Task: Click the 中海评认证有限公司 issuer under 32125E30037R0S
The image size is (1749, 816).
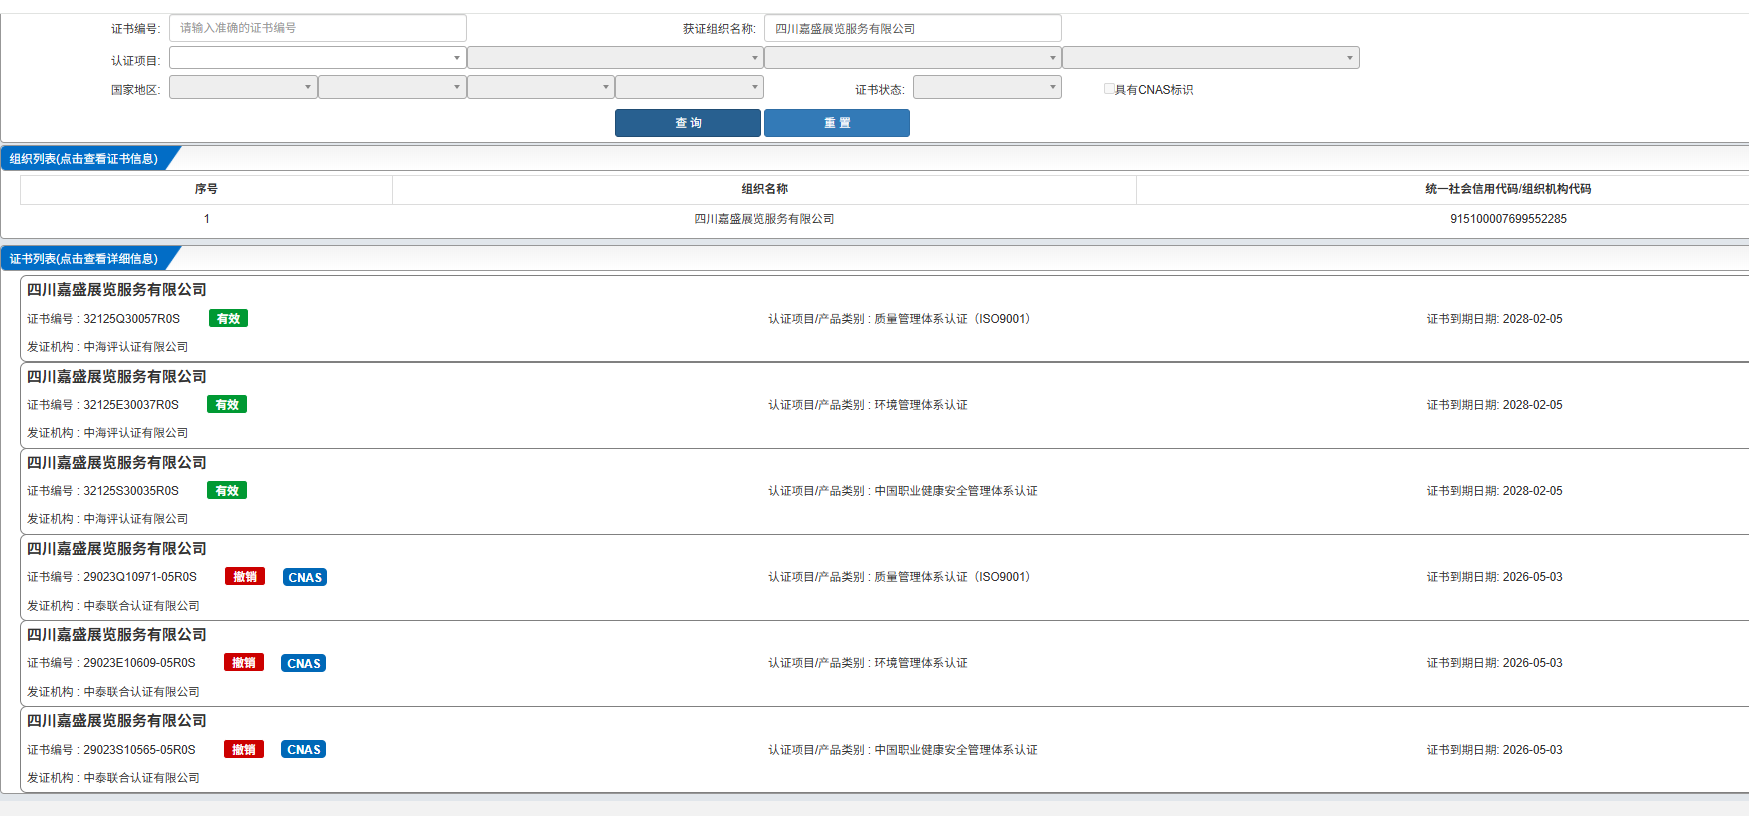Action: pos(136,433)
